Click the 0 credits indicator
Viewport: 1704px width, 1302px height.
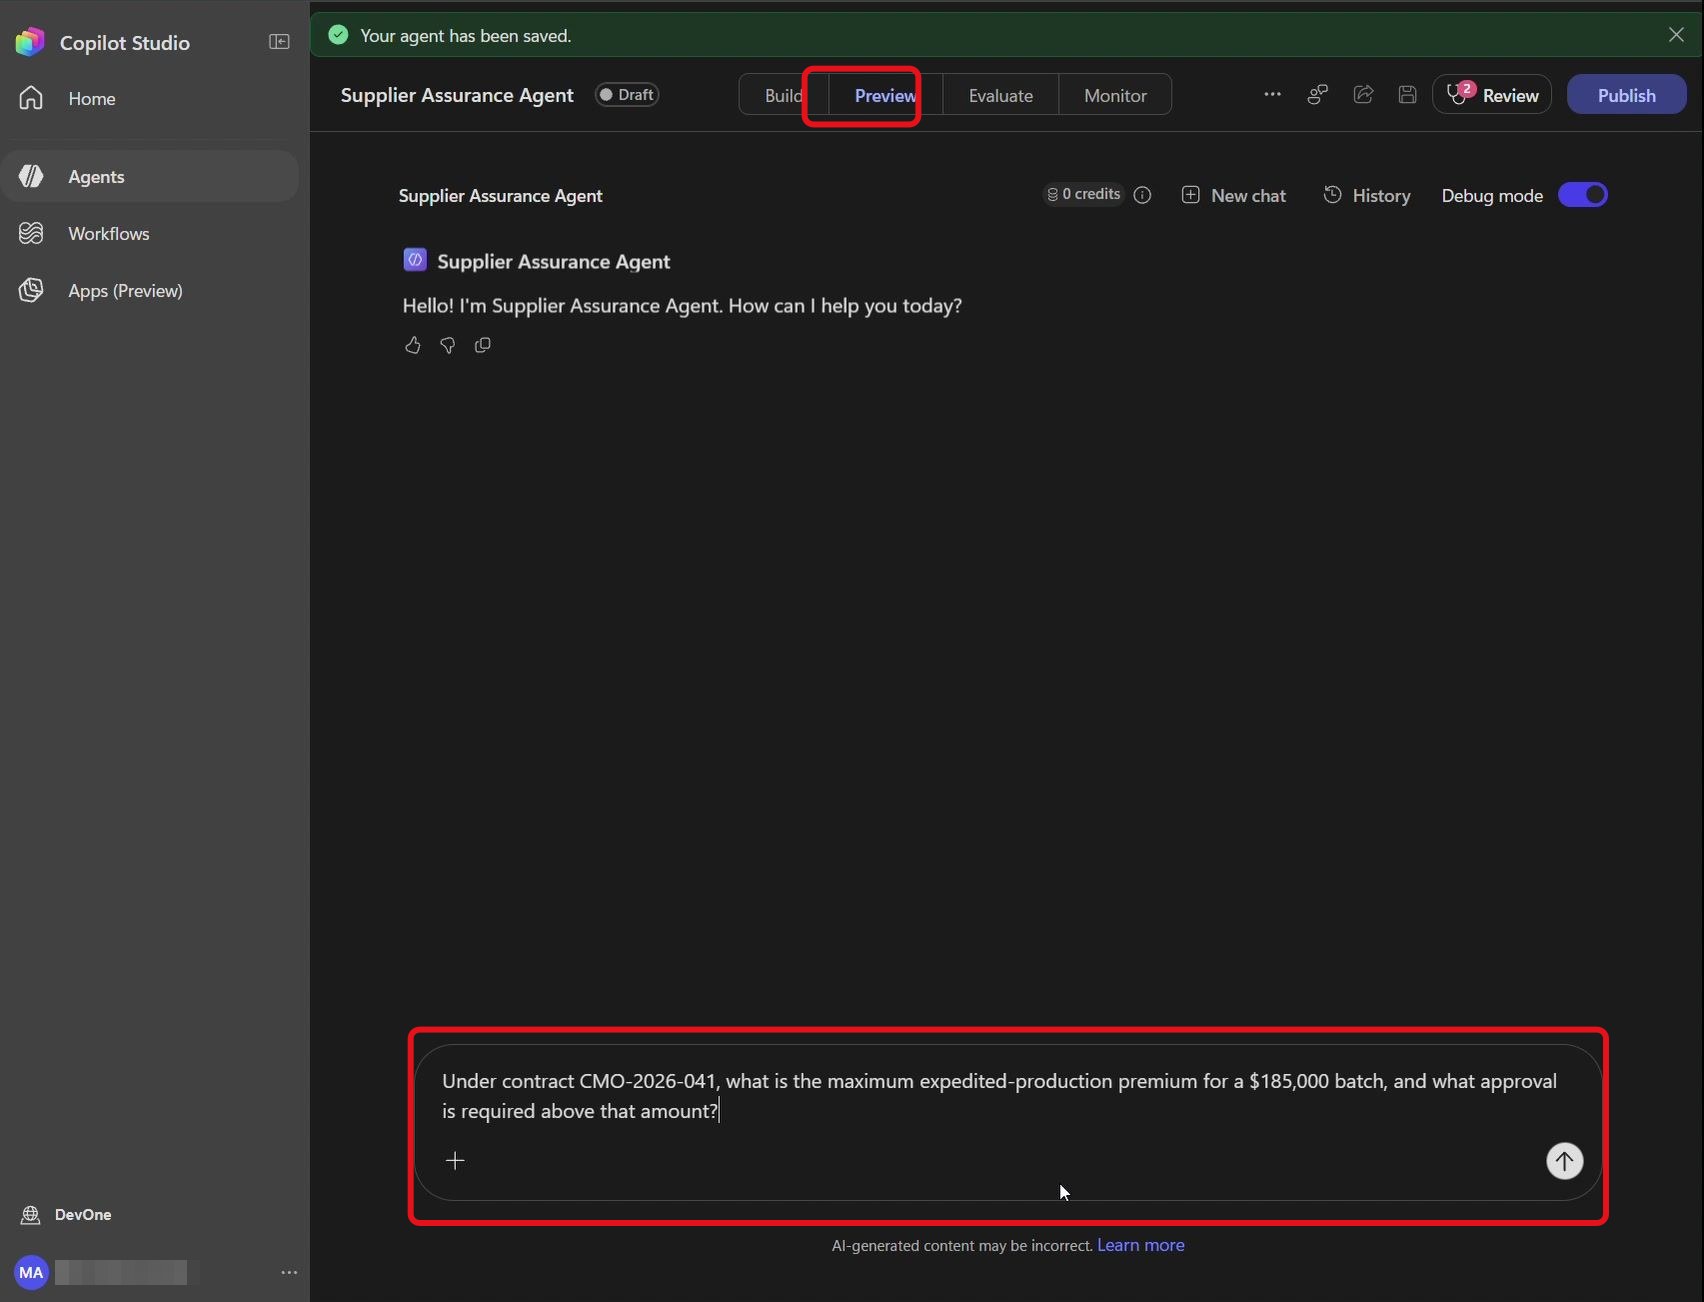(1084, 194)
